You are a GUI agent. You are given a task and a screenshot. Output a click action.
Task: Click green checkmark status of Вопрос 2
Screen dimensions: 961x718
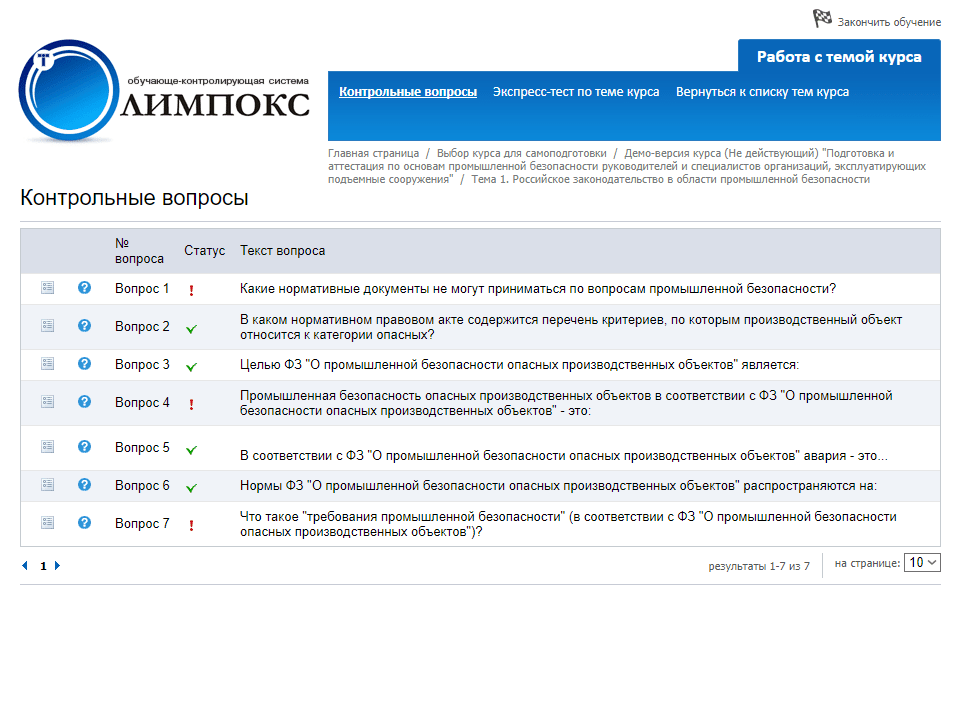click(191, 328)
